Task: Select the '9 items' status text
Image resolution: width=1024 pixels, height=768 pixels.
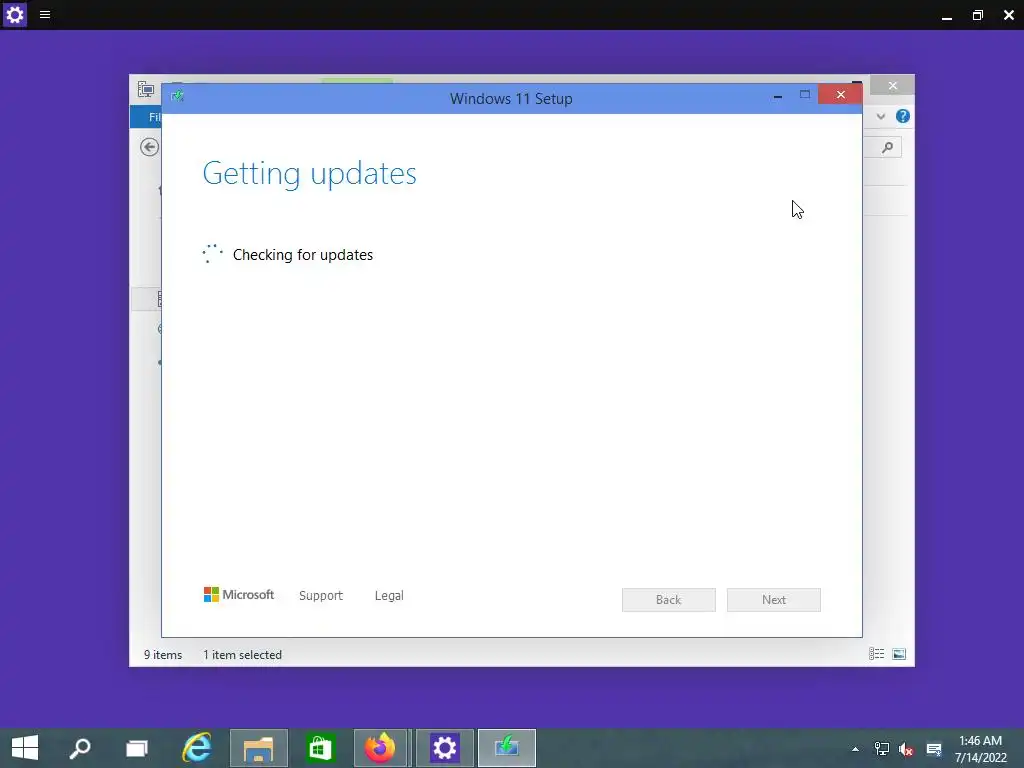Action: coord(163,654)
